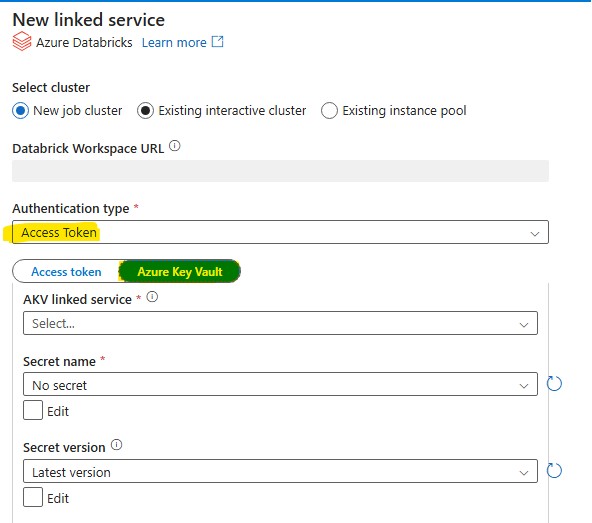Click info icon next to Databrick Workspace URL
This screenshot has height=523, width=592.
(174, 146)
